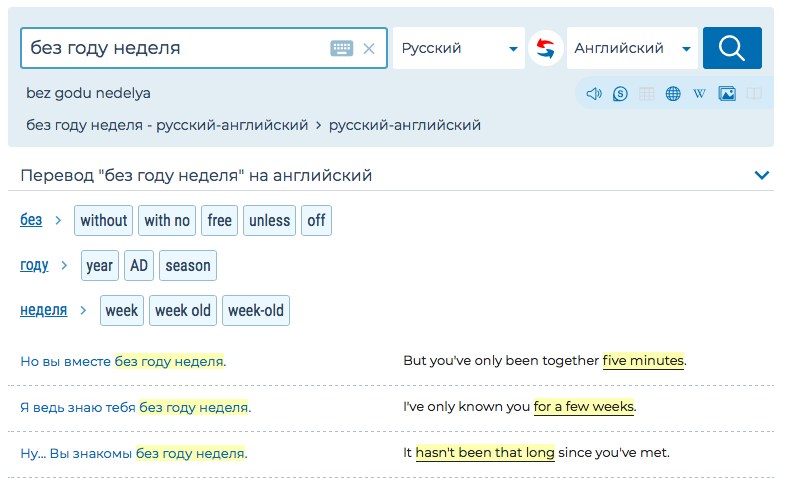Select the 'free' translation chip

[x=219, y=220]
